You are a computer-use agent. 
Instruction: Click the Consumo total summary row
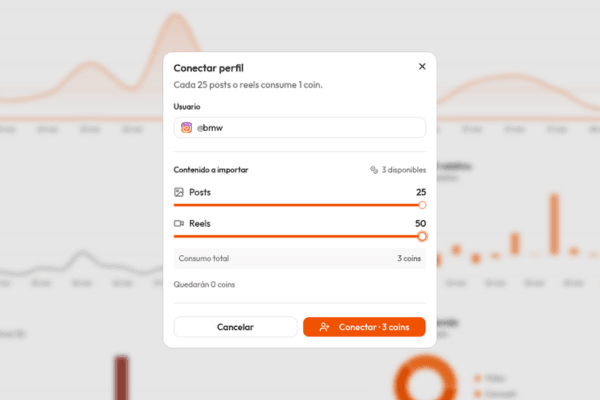tap(300, 259)
